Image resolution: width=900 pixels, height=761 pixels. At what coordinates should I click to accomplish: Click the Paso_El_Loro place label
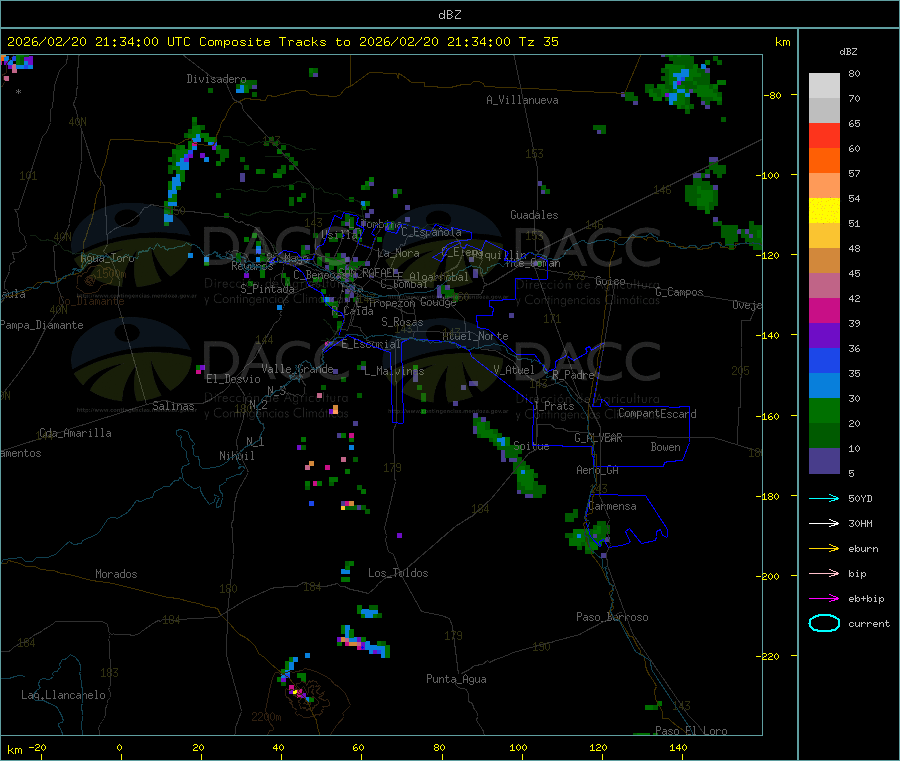[691, 731]
